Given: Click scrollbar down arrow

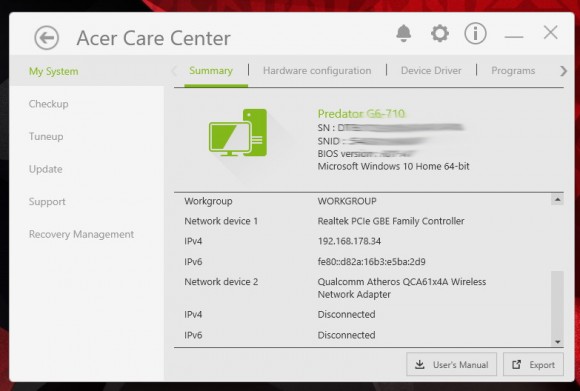Looking at the screenshot, I should click(x=557, y=342).
